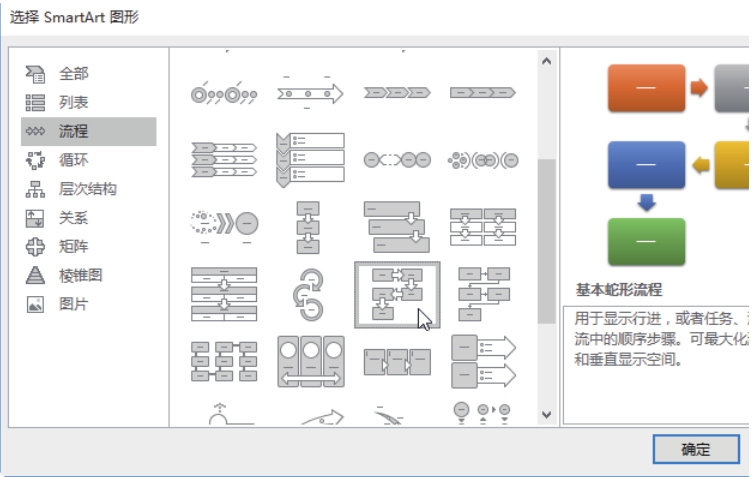The height and width of the screenshot is (477, 753).
Task: Select the three-circle double arrow layout
Action: pyautogui.click(x=311, y=362)
